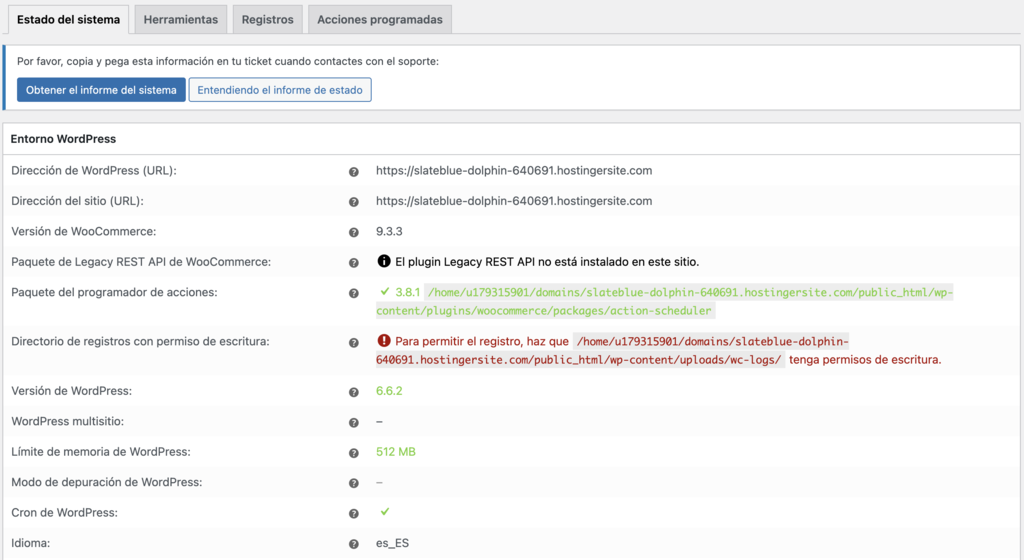
Task: Click help icon for Límite de memoria de WordPress
Action: click(x=353, y=453)
